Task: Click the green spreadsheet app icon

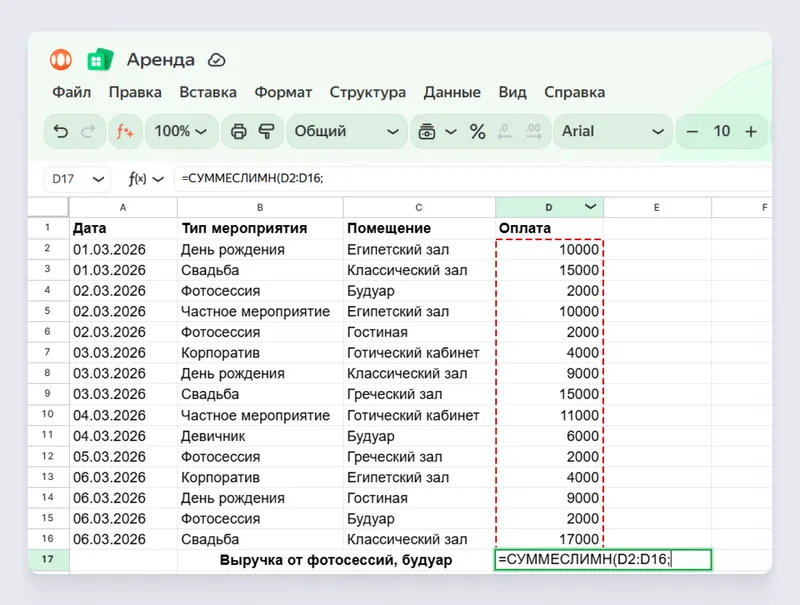Action: pos(100,60)
